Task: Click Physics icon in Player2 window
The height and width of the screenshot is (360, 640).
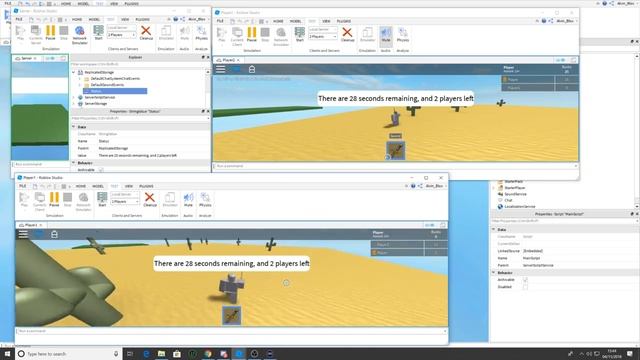Action: click(x=402, y=34)
